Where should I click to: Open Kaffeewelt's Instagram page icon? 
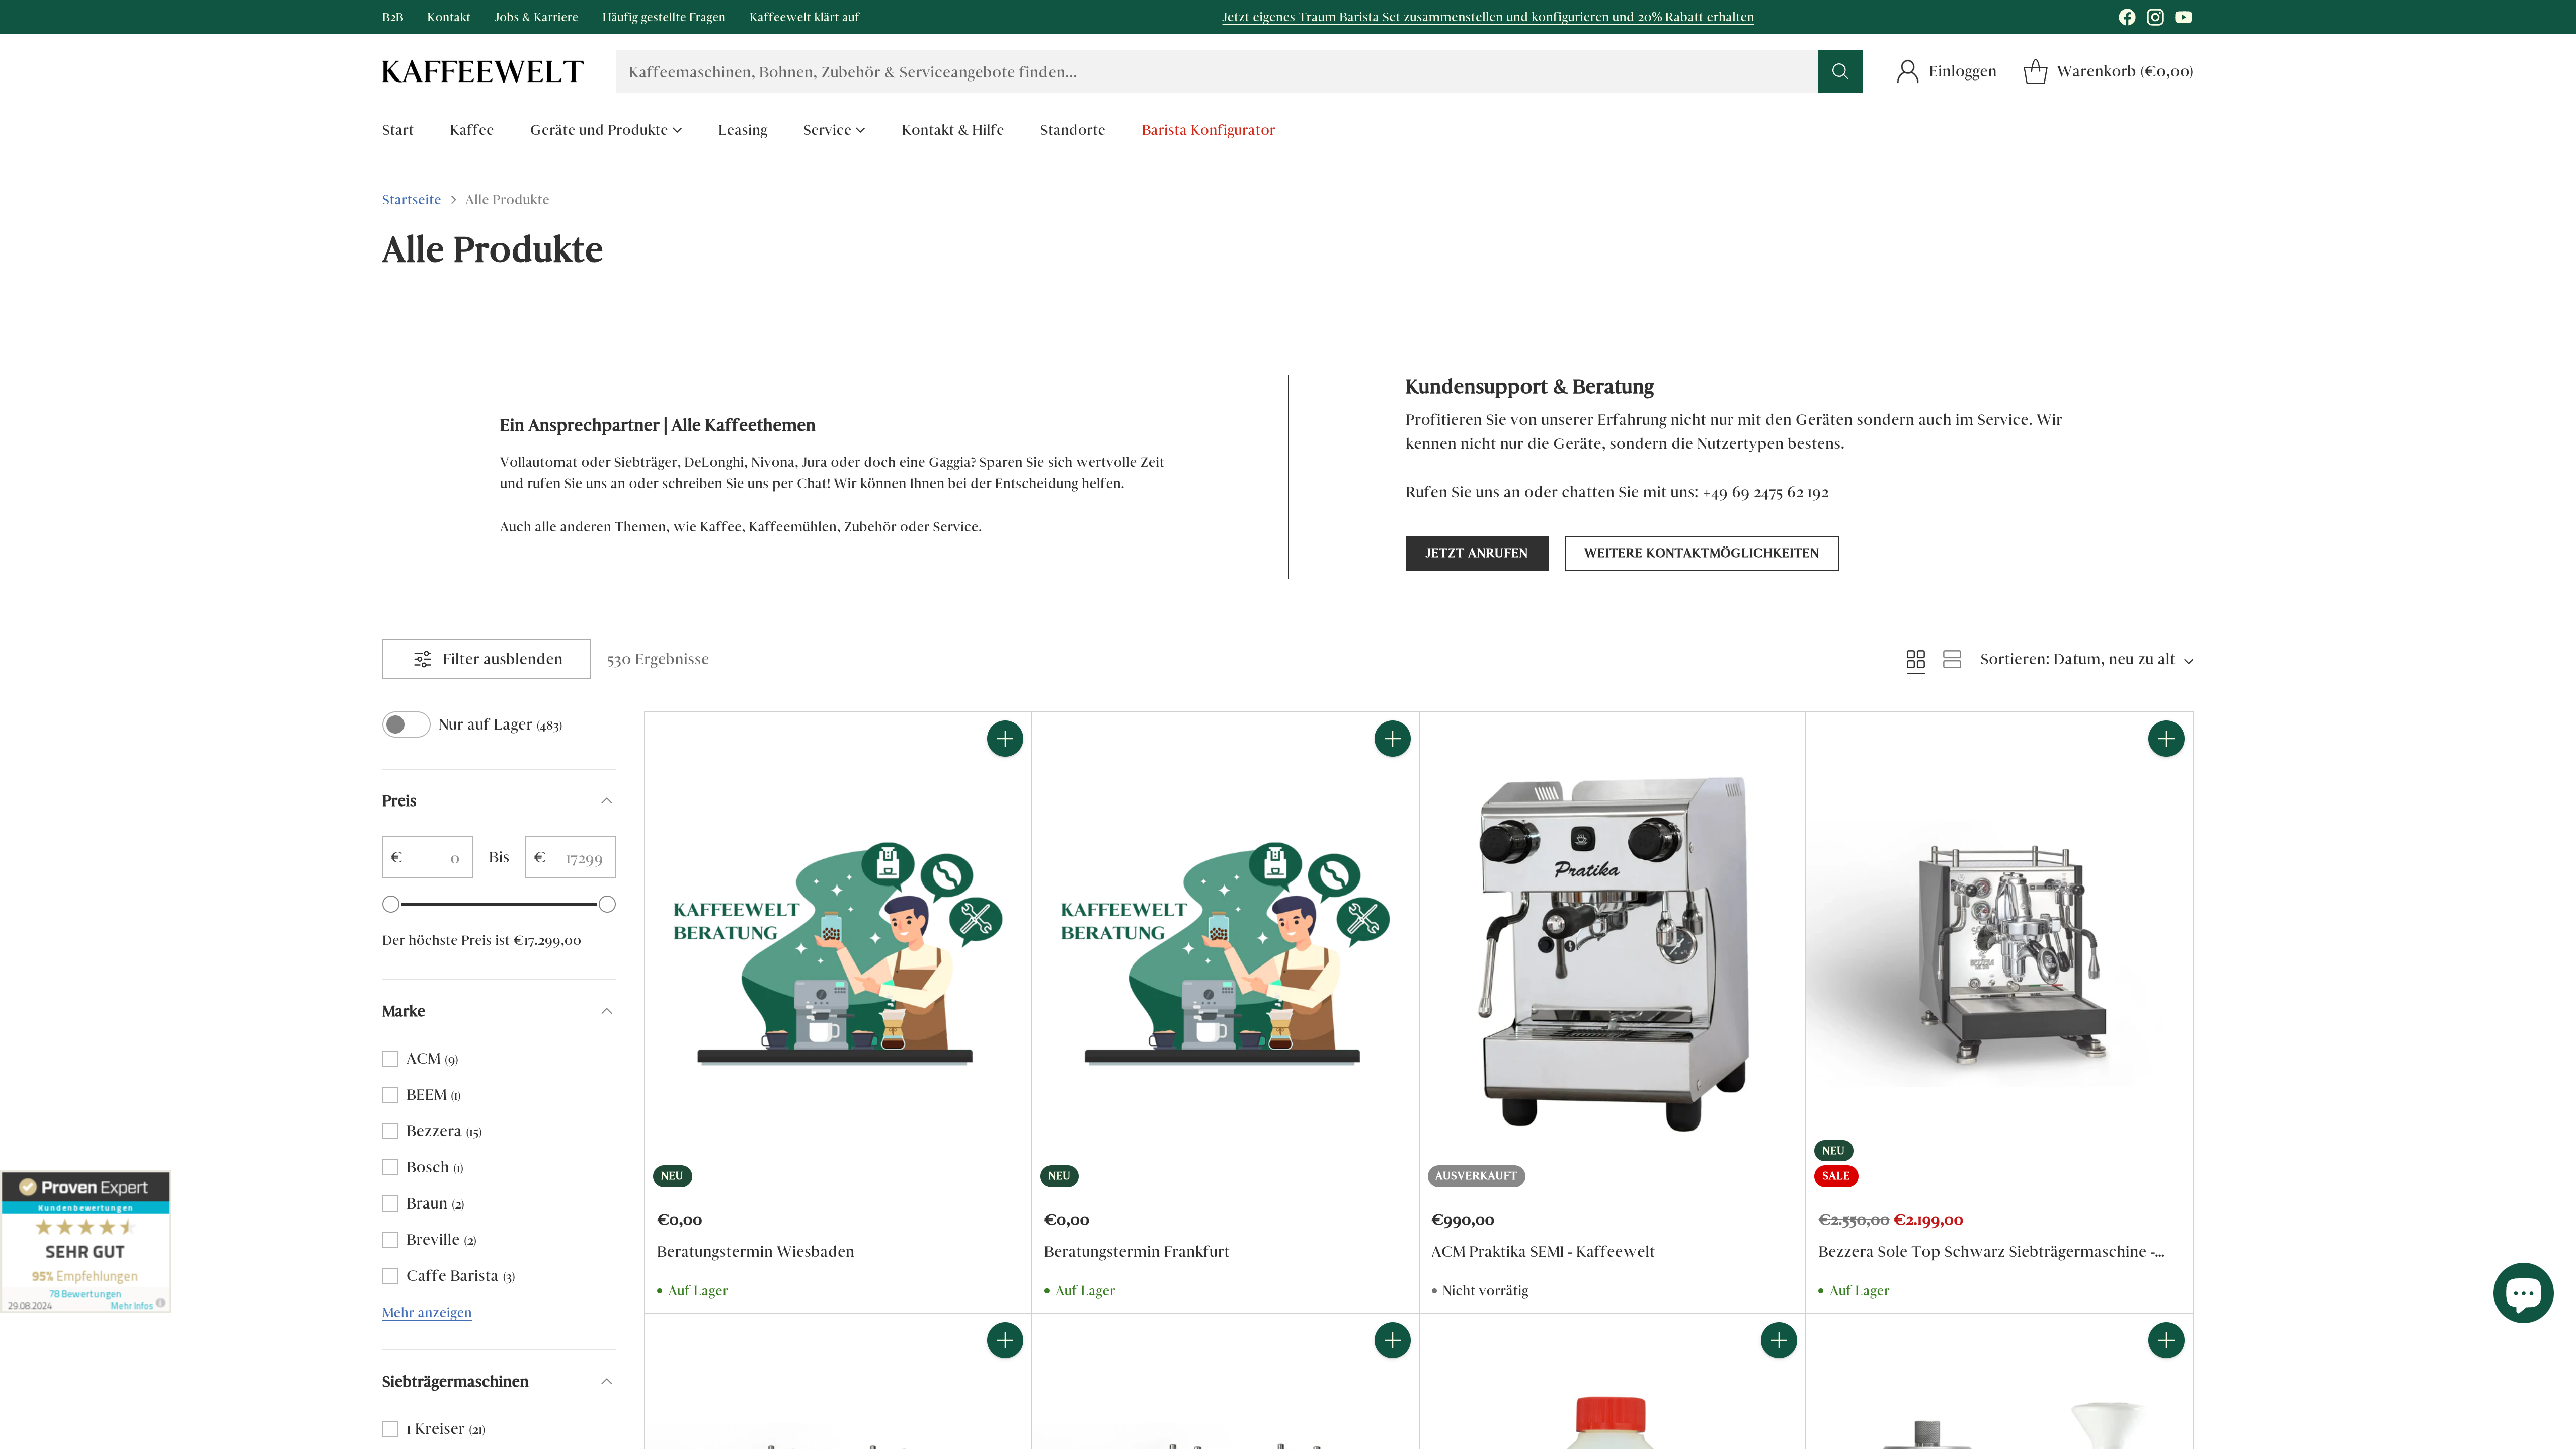coord(2155,17)
